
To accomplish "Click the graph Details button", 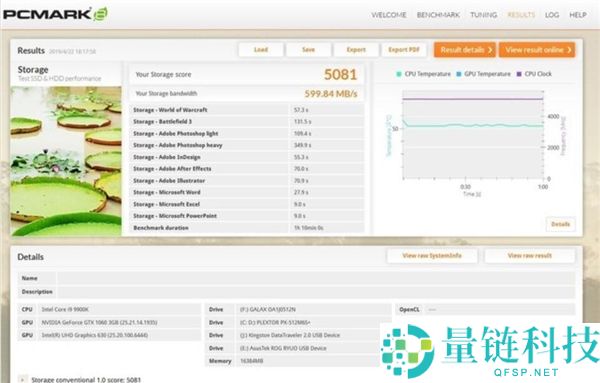I will click(561, 224).
